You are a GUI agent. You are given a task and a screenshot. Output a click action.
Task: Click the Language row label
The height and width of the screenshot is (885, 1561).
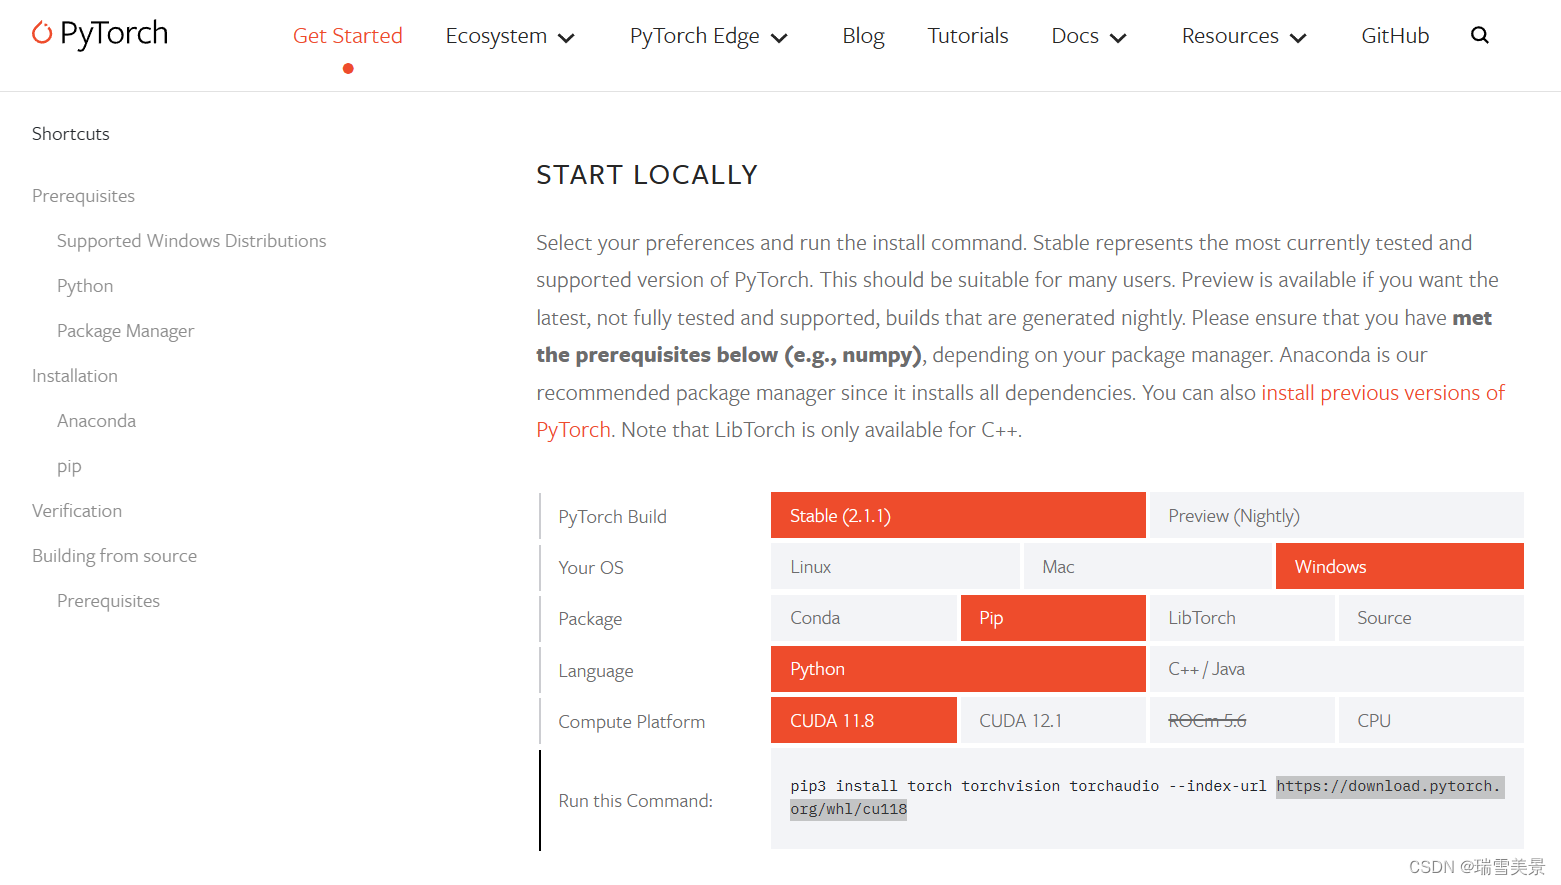coord(595,671)
